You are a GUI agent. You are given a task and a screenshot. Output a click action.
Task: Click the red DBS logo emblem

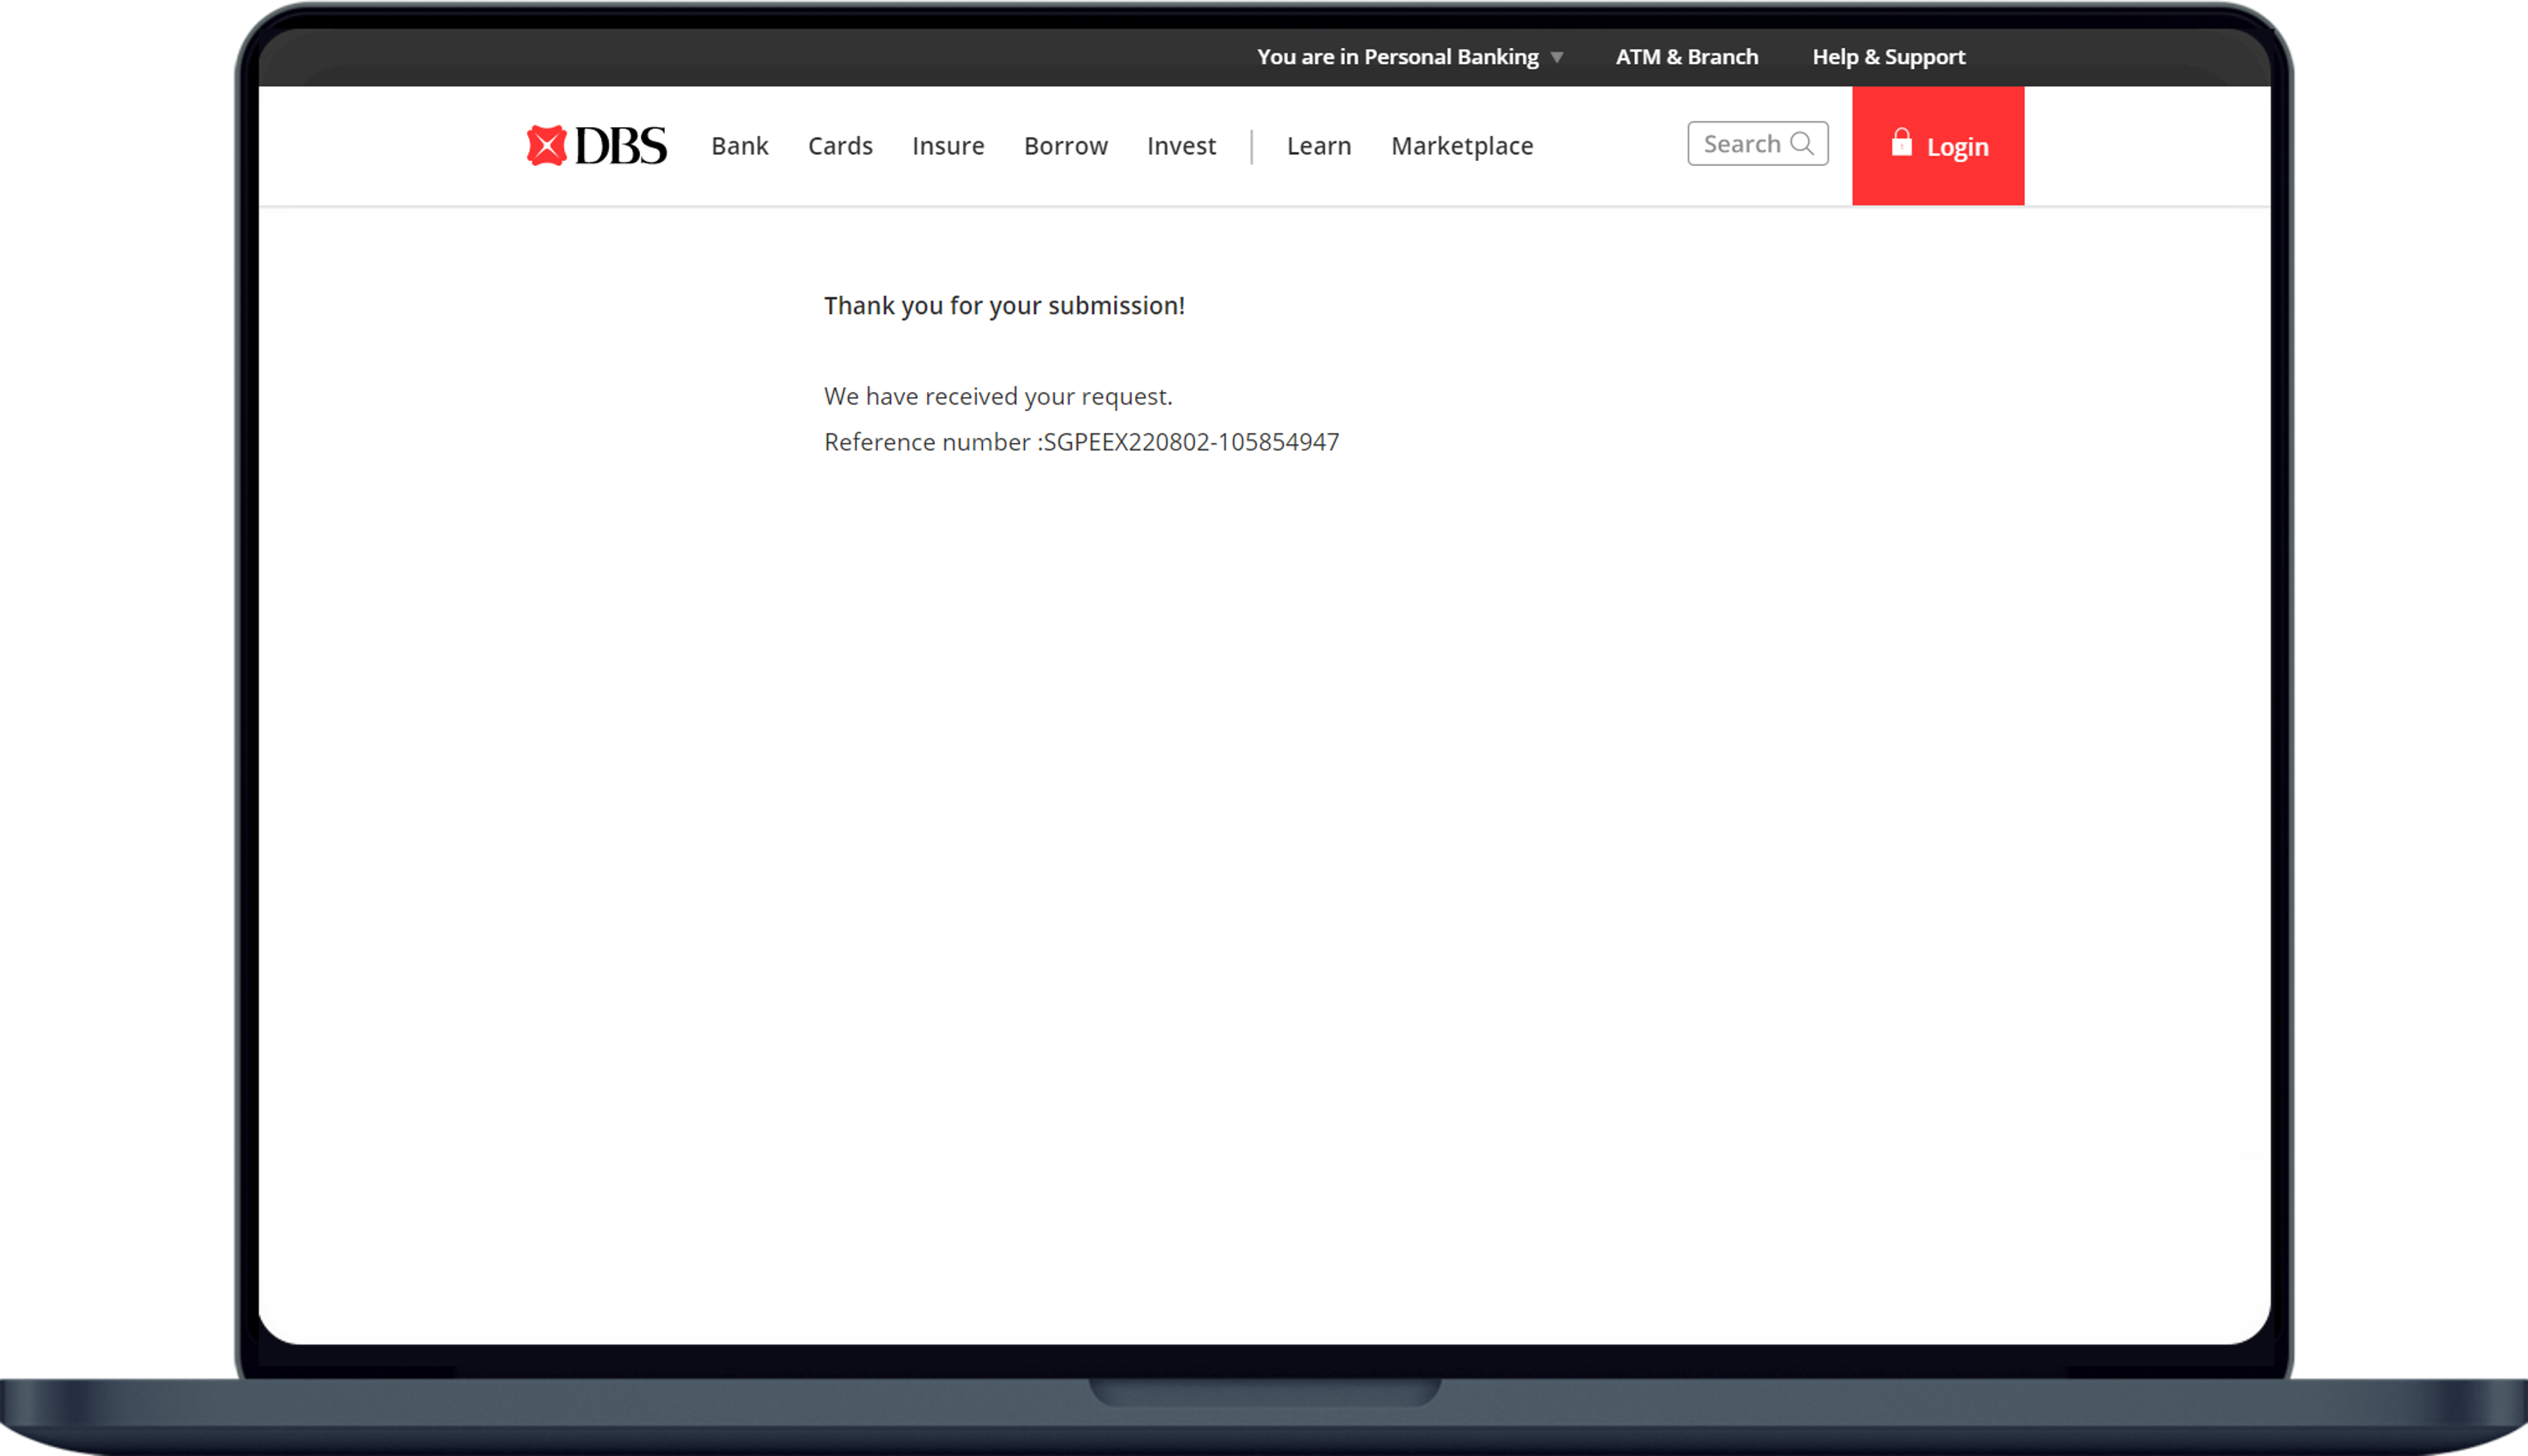pos(546,146)
